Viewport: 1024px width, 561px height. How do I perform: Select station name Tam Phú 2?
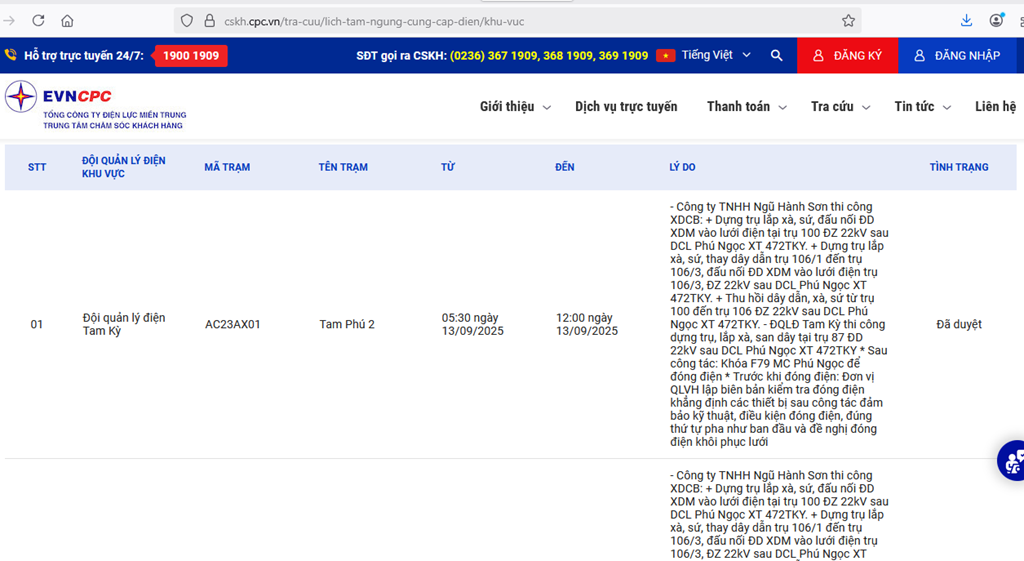click(x=347, y=324)
